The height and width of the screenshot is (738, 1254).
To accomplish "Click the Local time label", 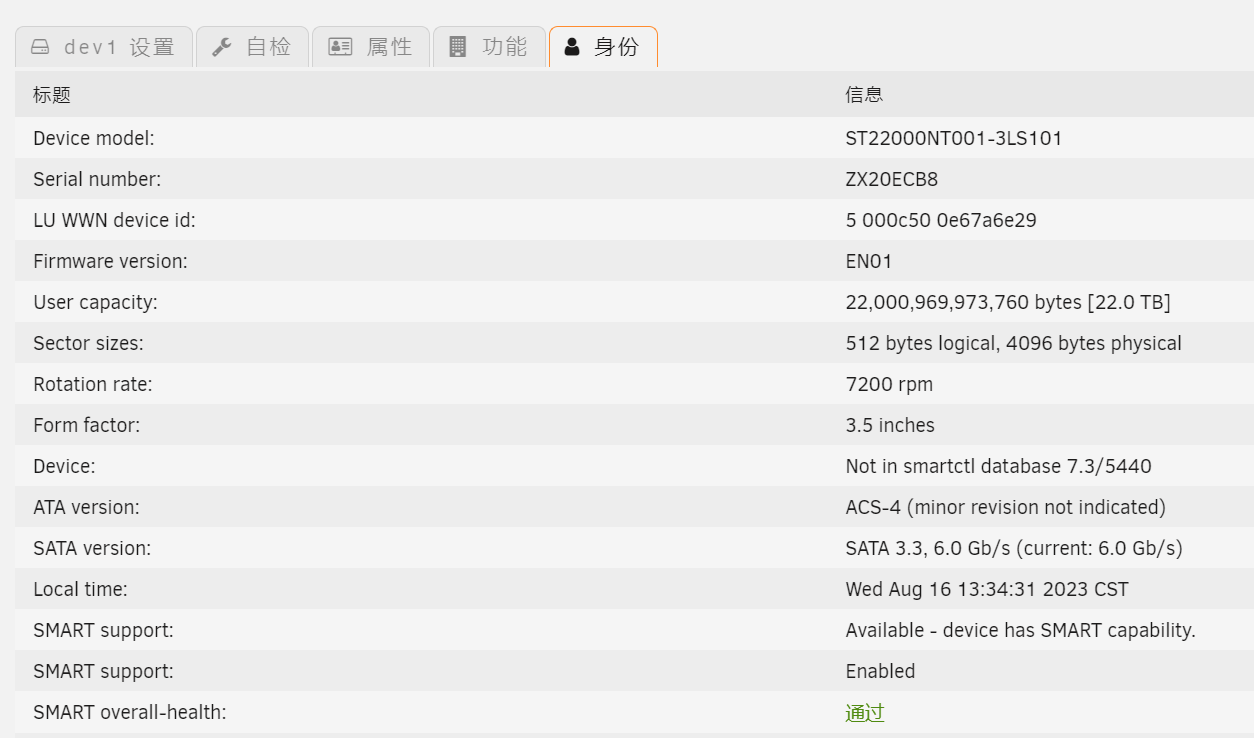I will [80, 589].
